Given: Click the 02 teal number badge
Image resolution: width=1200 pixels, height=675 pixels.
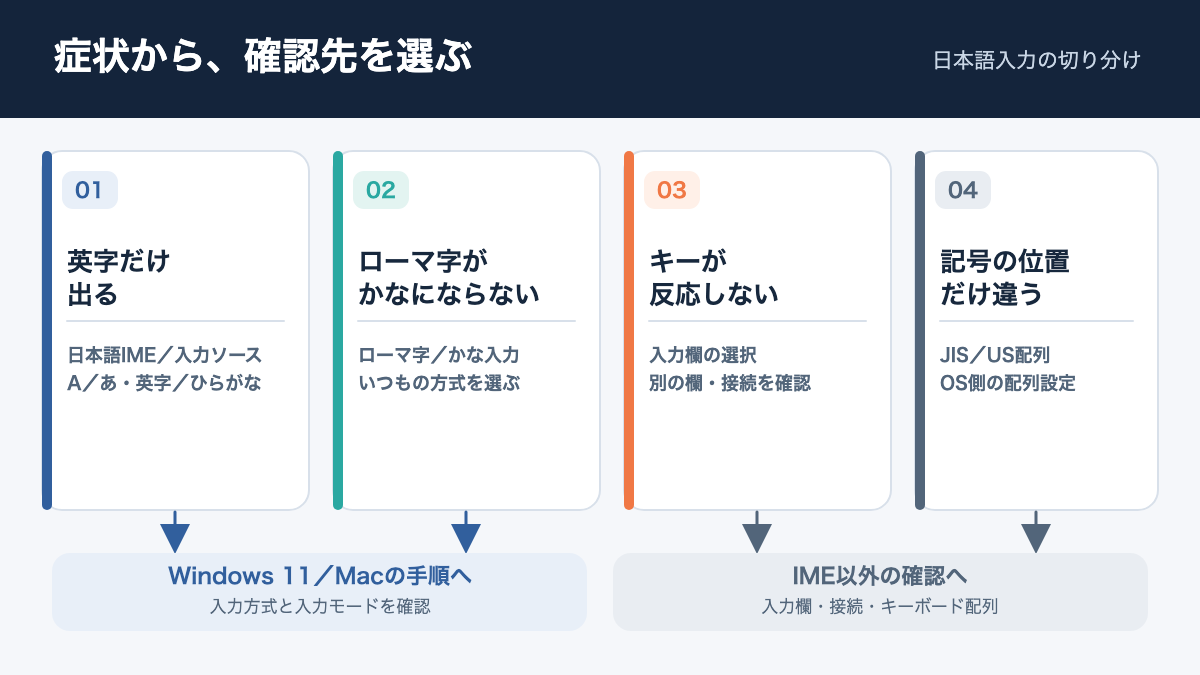Looking at the screenshot, I should (381, 190).
